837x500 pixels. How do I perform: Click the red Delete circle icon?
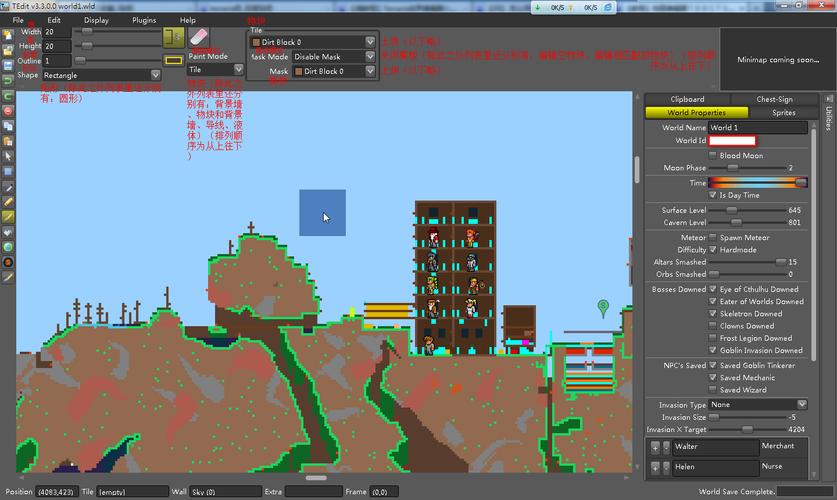click(7, 111)
